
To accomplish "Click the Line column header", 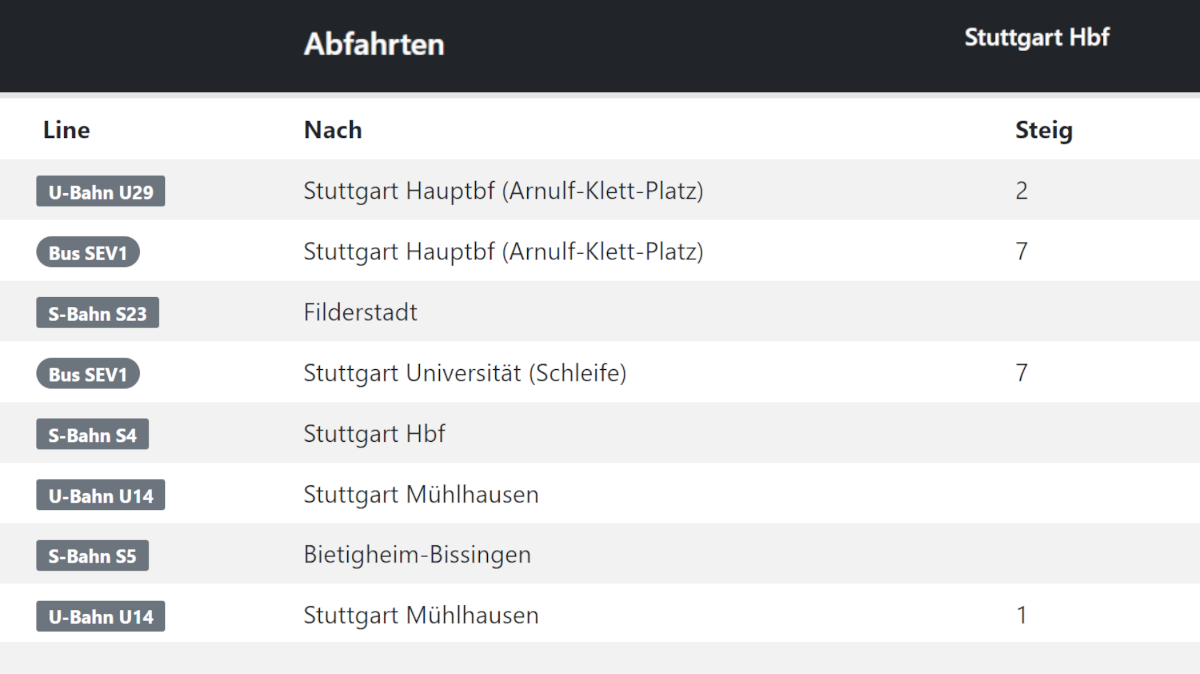I will (66, 130).
